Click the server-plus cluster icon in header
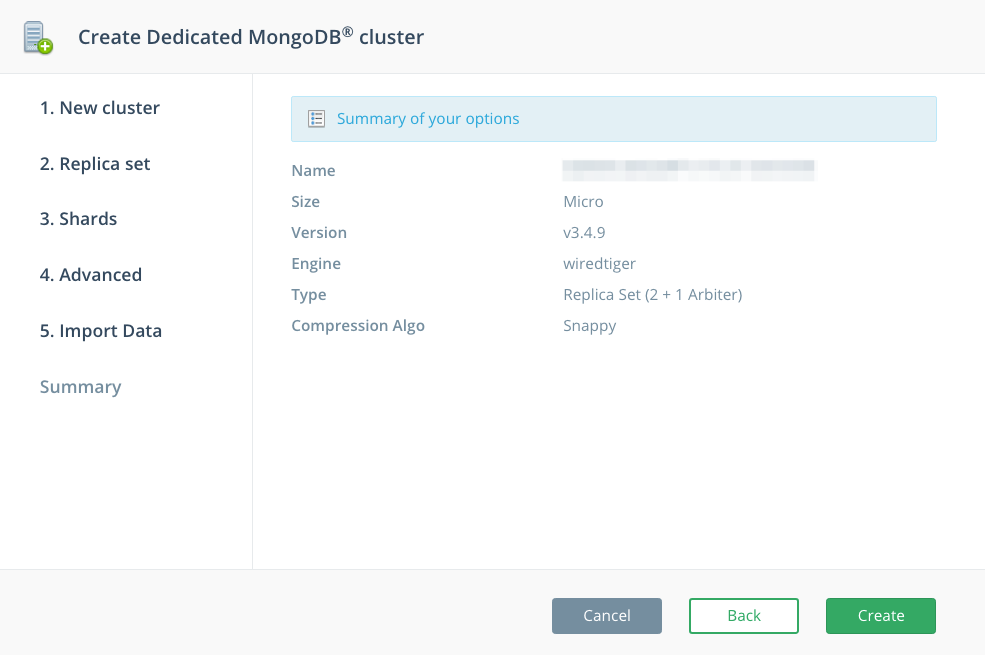The width and height of the screenshot is (985, 655). [38, 38]
